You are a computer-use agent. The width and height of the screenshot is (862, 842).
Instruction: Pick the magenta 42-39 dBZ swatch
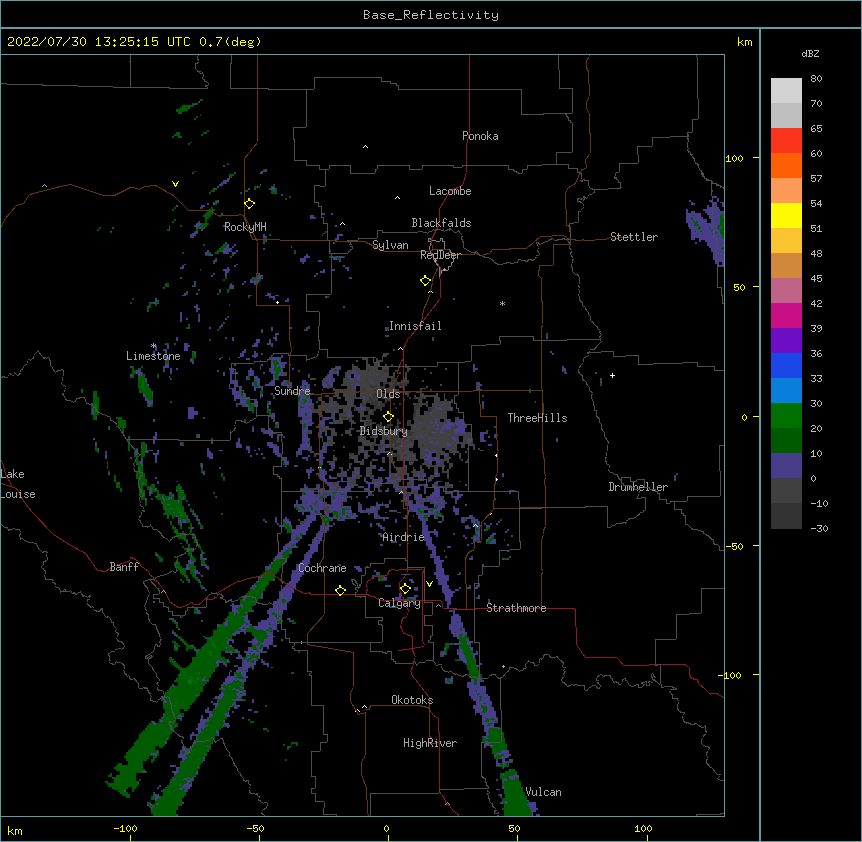[x=786, y=316]
